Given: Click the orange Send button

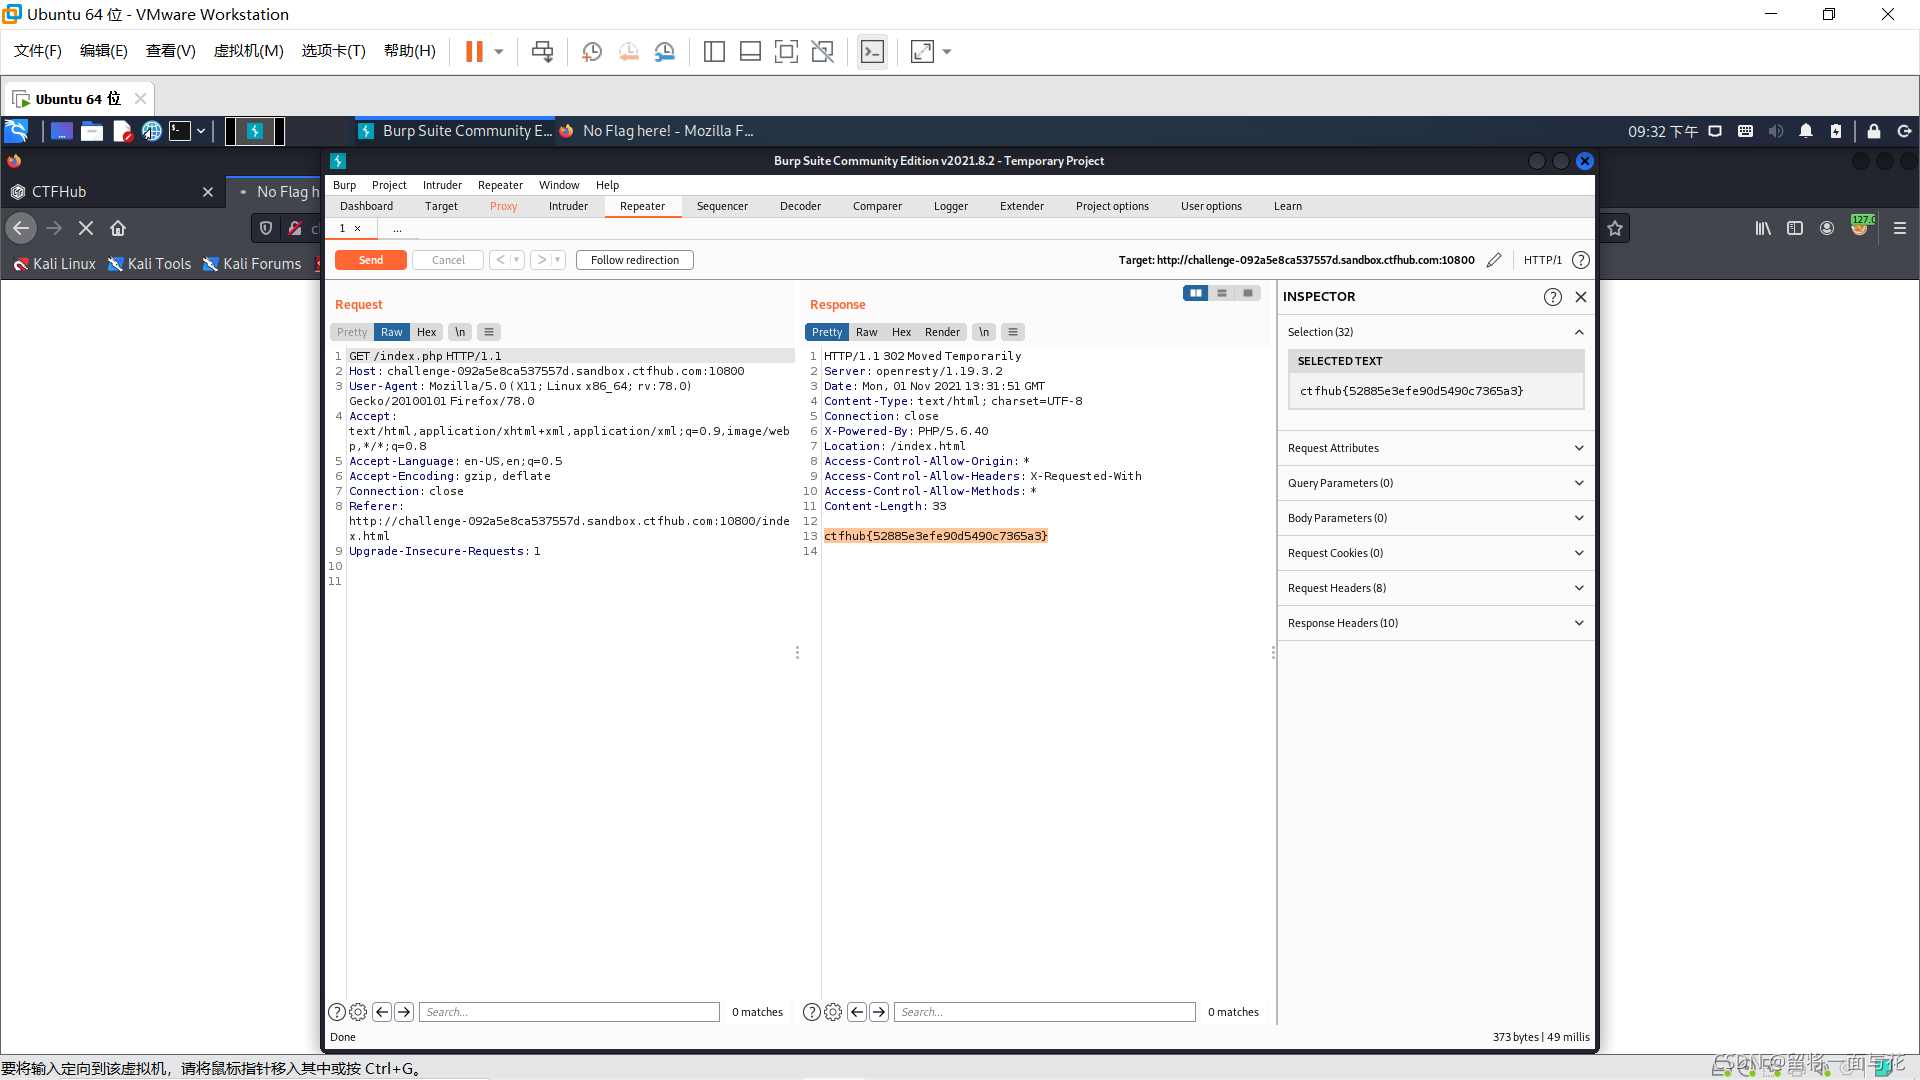Looking at the screenshot, I should tap(370, 260).
